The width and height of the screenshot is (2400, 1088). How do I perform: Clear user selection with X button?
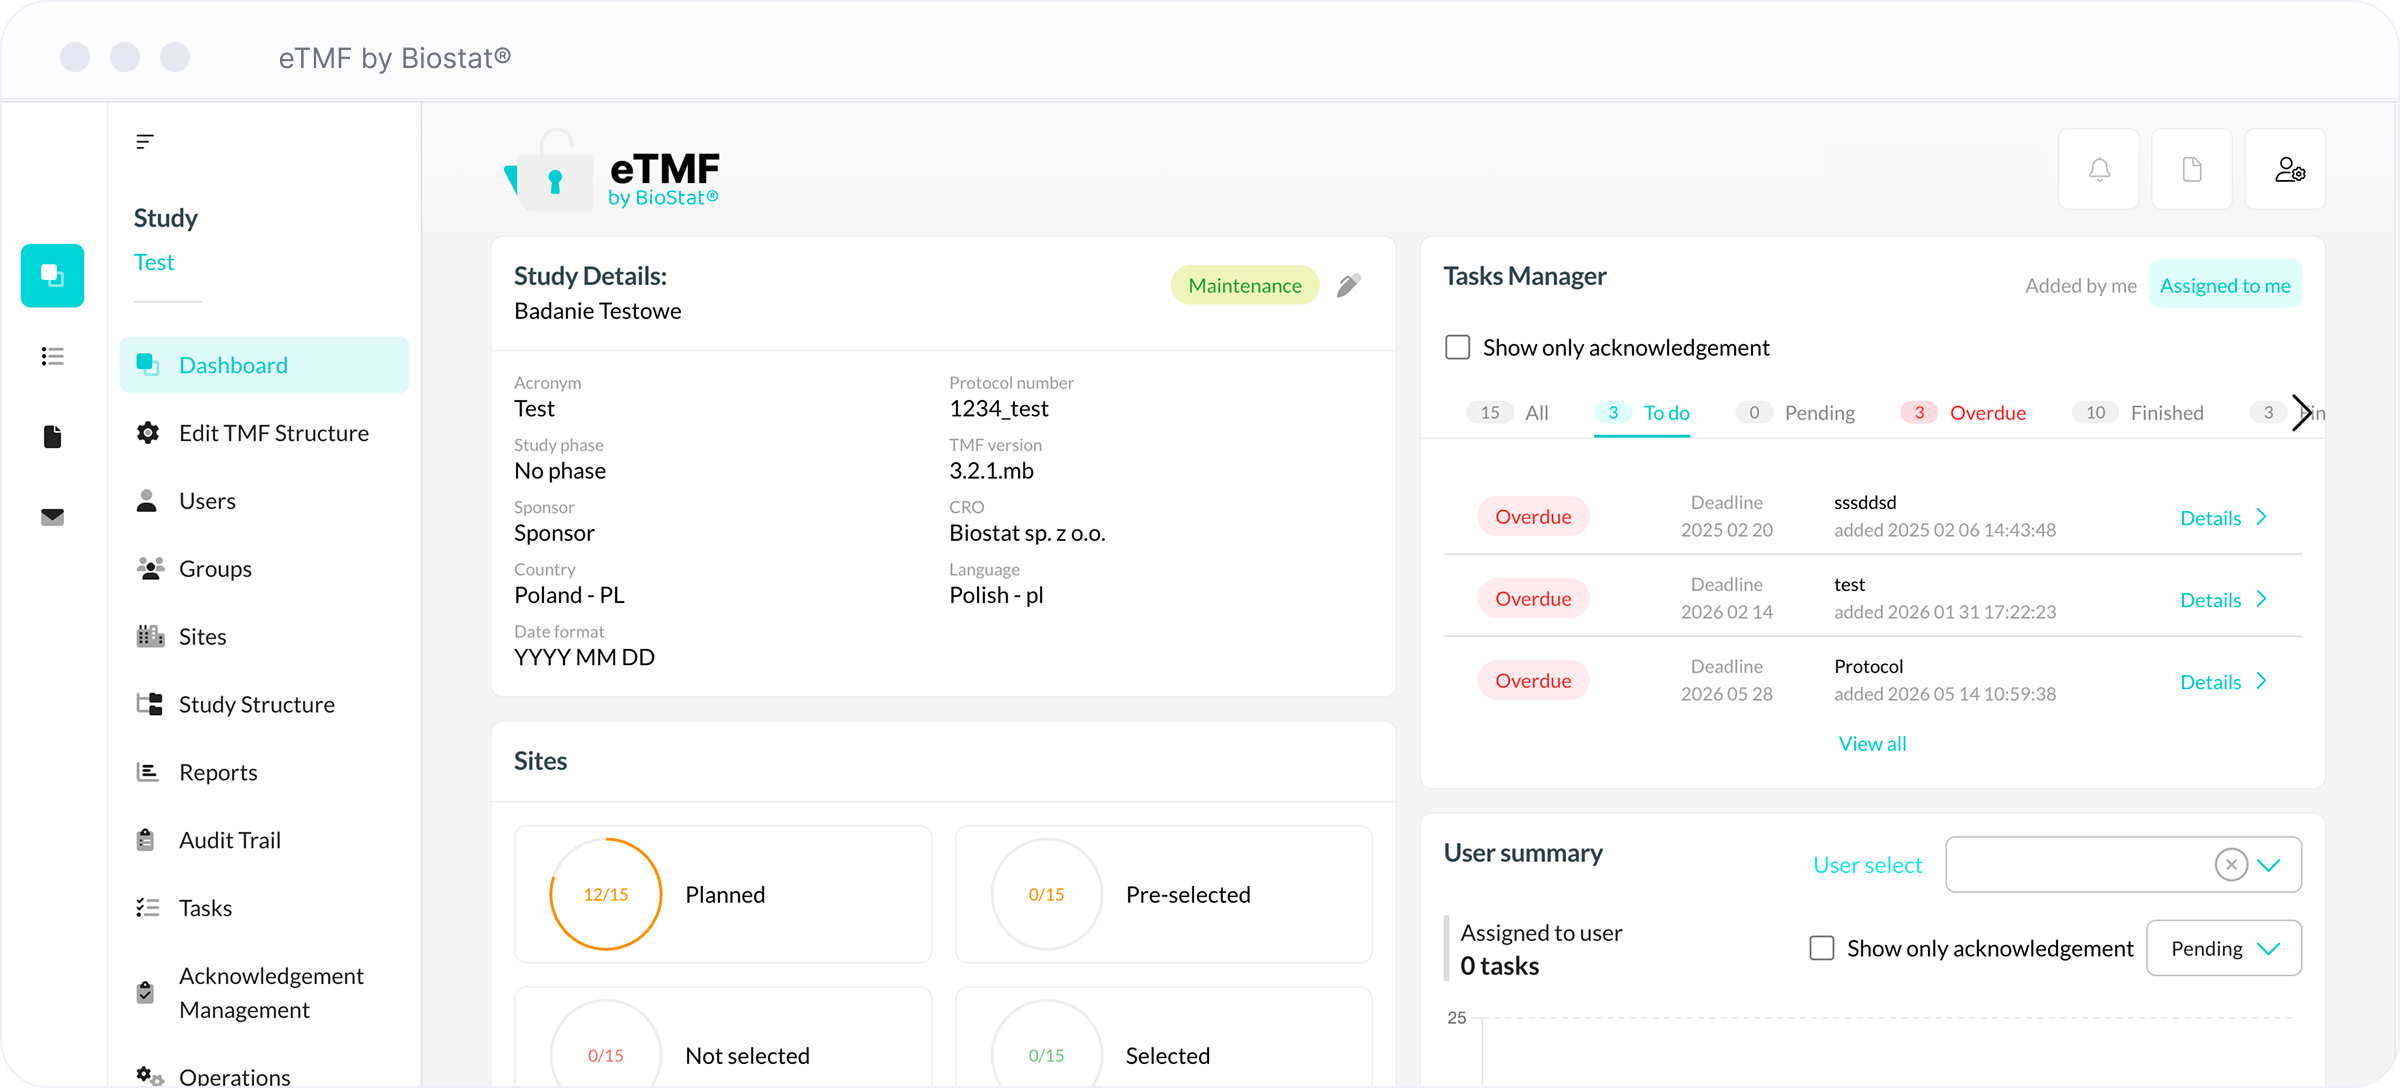click(2231, 864)
